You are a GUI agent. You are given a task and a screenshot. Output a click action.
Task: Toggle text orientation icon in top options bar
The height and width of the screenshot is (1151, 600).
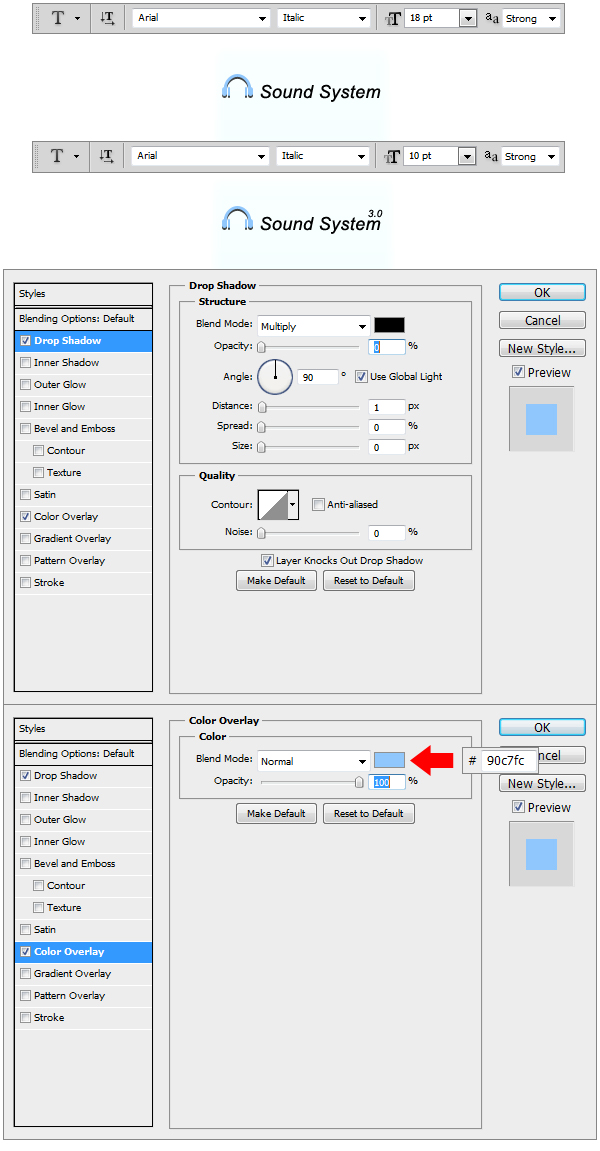[107, 19]
